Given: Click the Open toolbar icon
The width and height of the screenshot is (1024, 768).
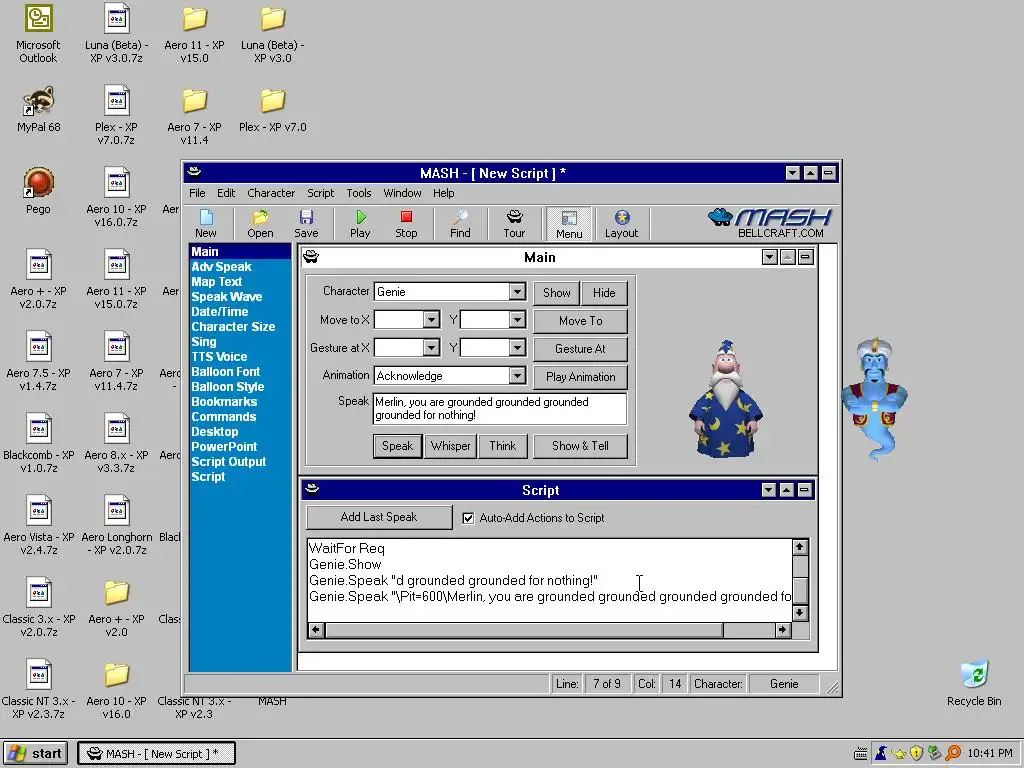Looking at the screenshot, I should [260, 223].
